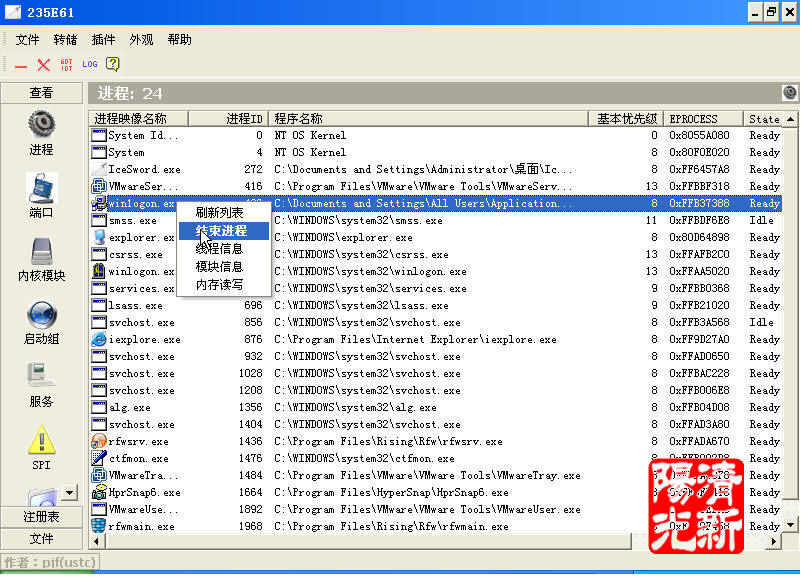Choose 线程信息 in context menu
Screen dimensions: 808x578
(x=224, y=249)
